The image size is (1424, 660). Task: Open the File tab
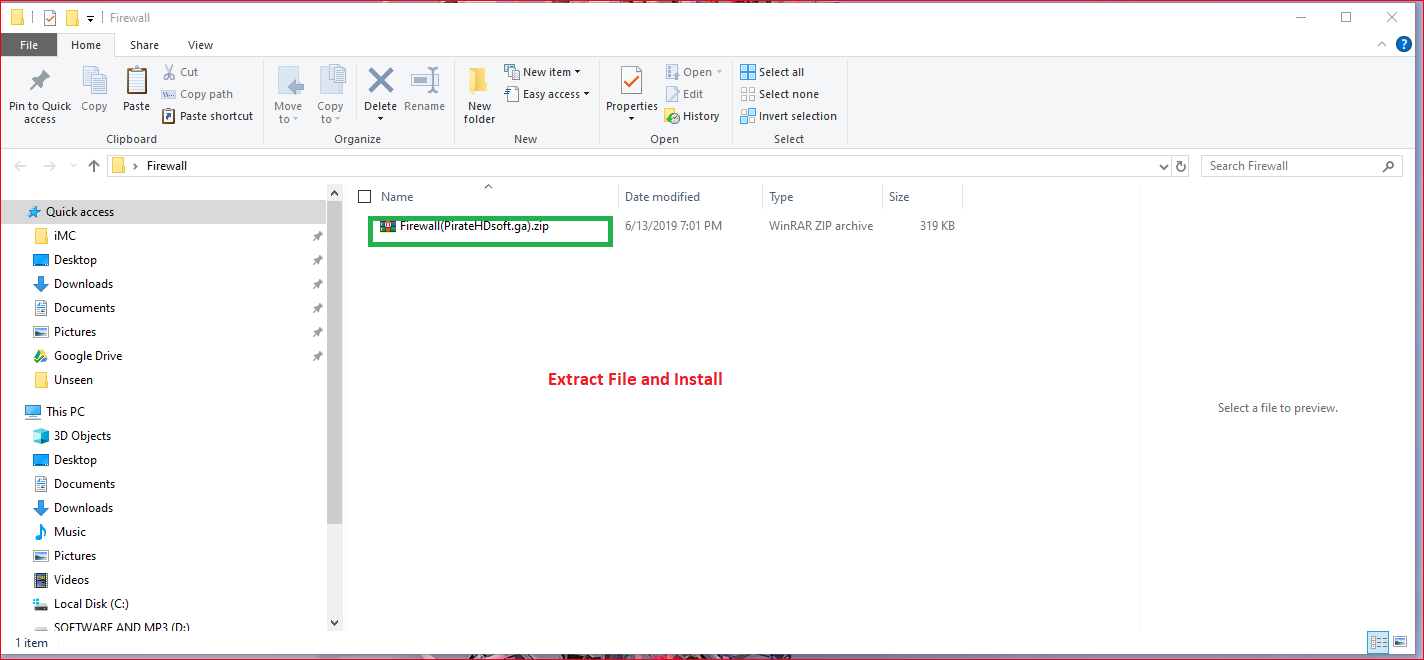pos(29,45)
